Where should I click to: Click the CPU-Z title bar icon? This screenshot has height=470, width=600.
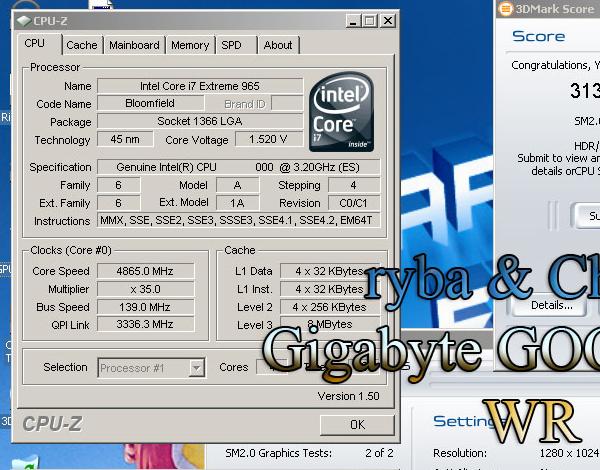(24, 21)
